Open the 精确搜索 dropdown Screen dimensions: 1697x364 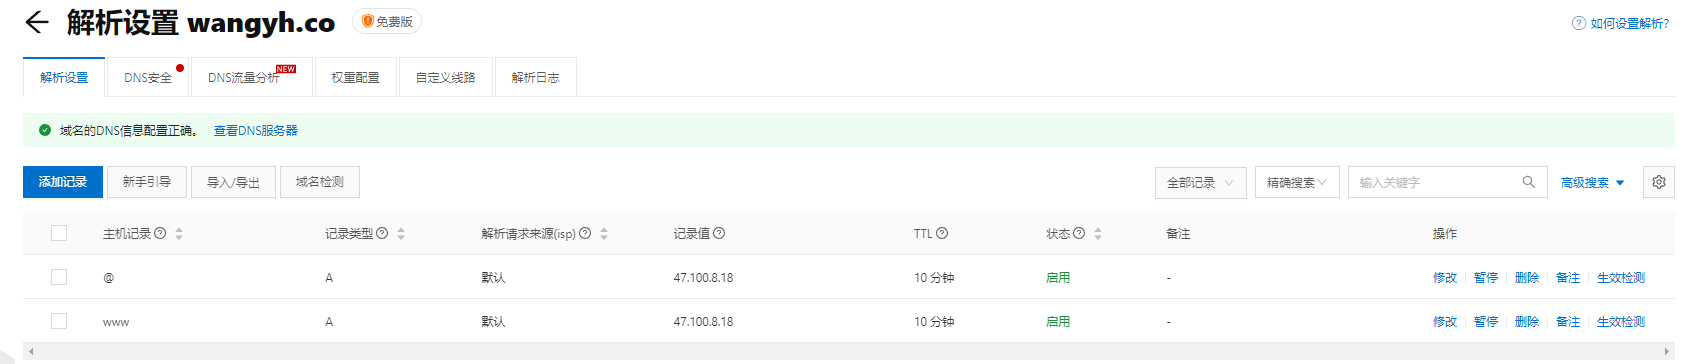tap(1297, 182)
